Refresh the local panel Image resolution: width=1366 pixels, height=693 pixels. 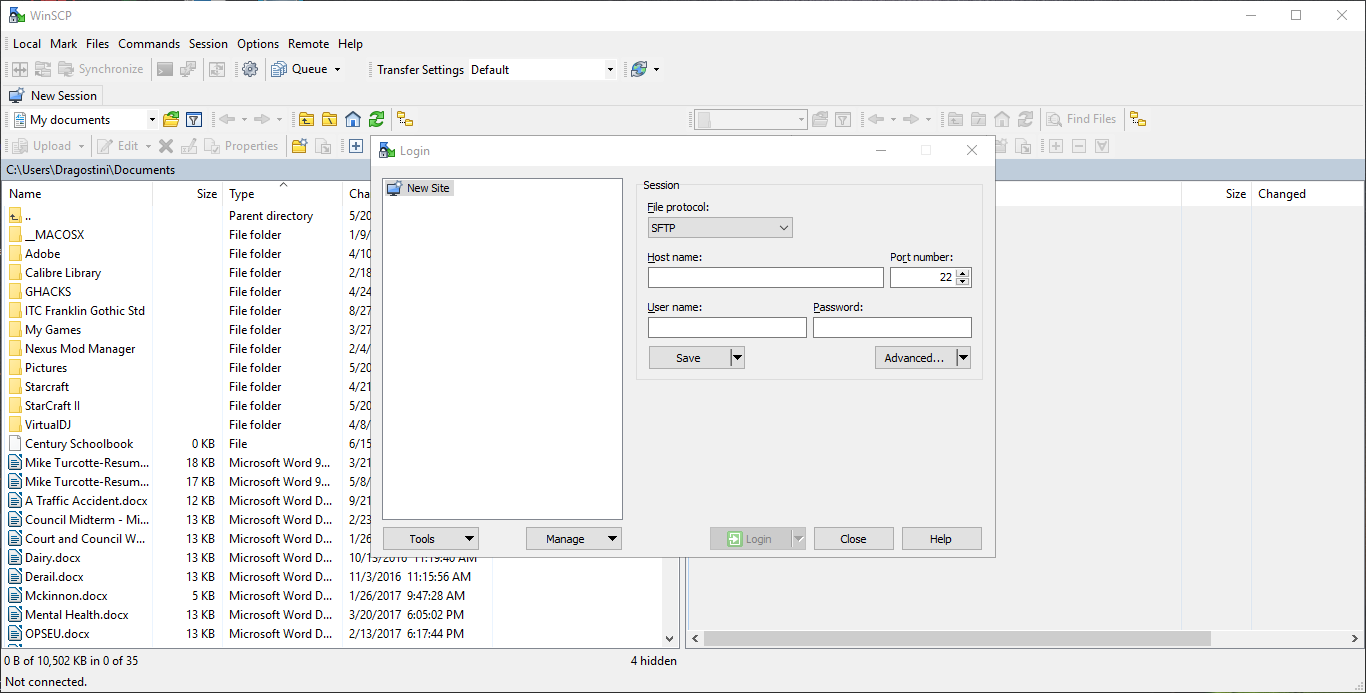[x=376, y=119]
